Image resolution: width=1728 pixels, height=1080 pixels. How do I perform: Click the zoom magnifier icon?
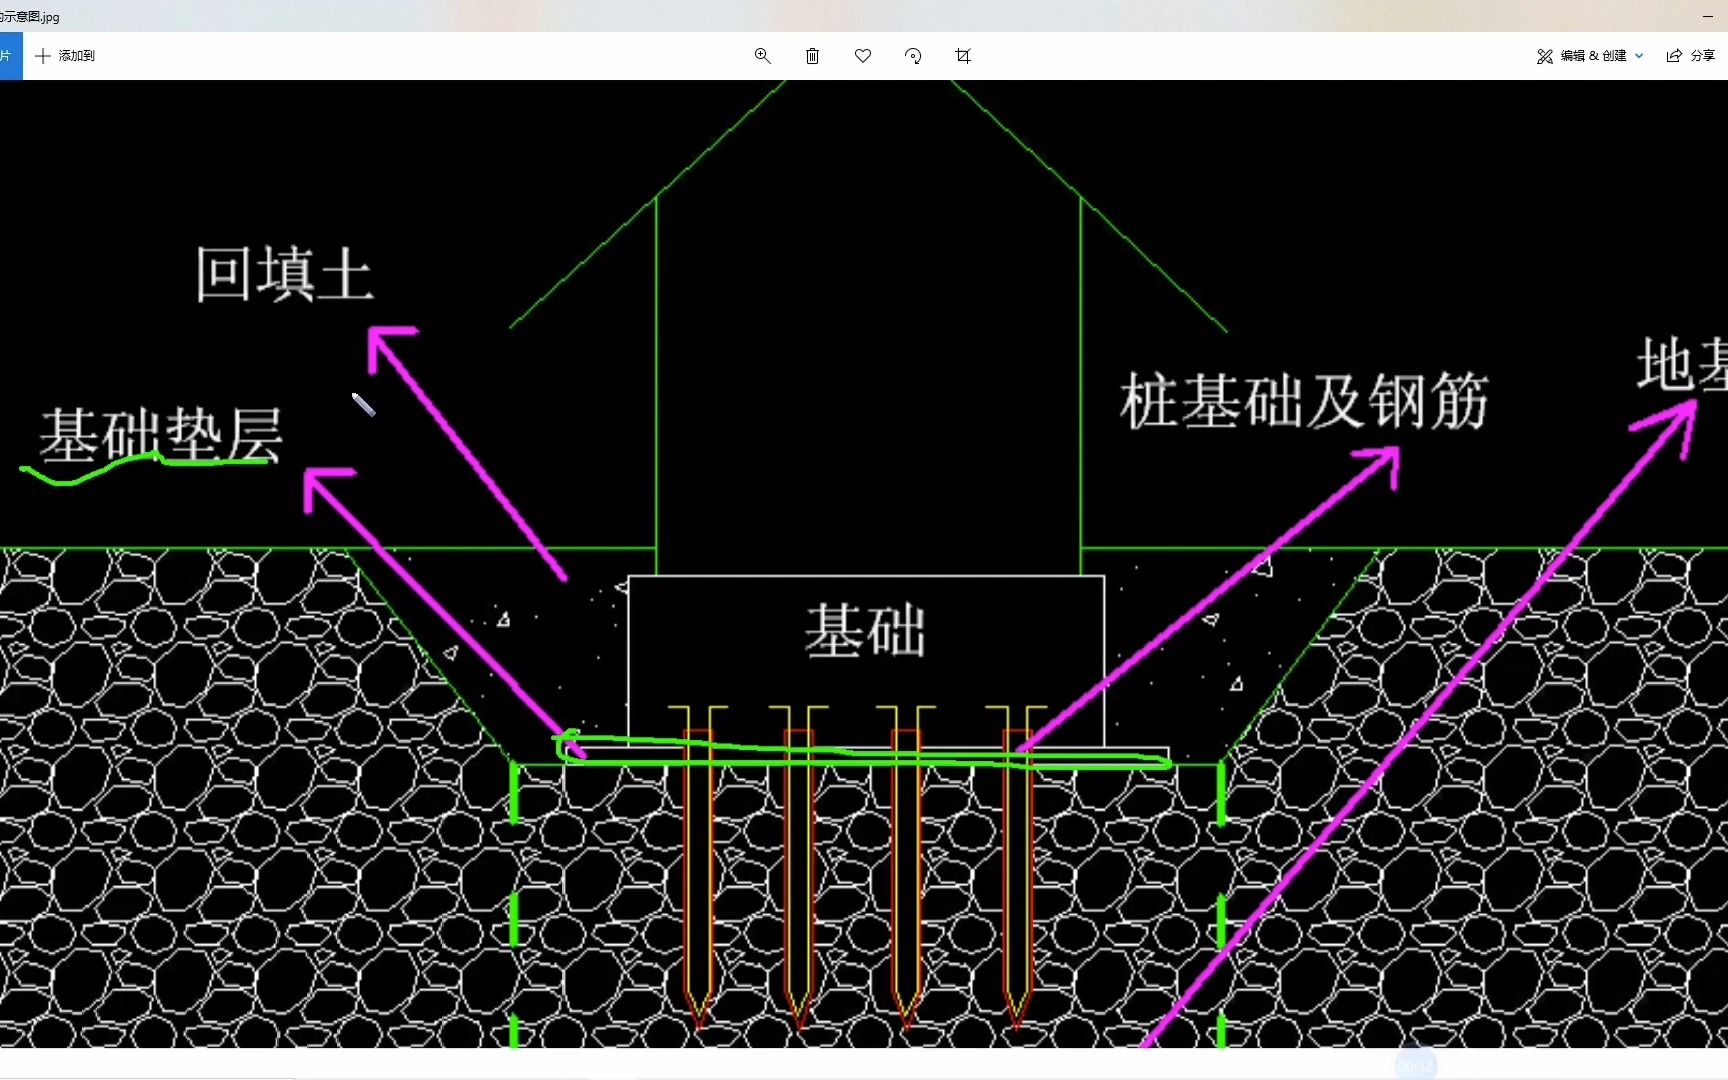pyautogui.click(x=762, y=56)
